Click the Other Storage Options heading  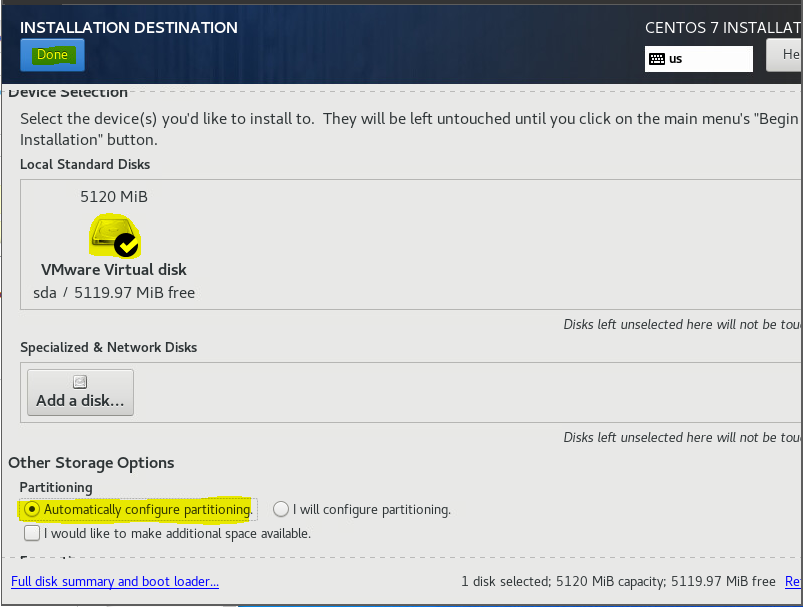[91, 463]
